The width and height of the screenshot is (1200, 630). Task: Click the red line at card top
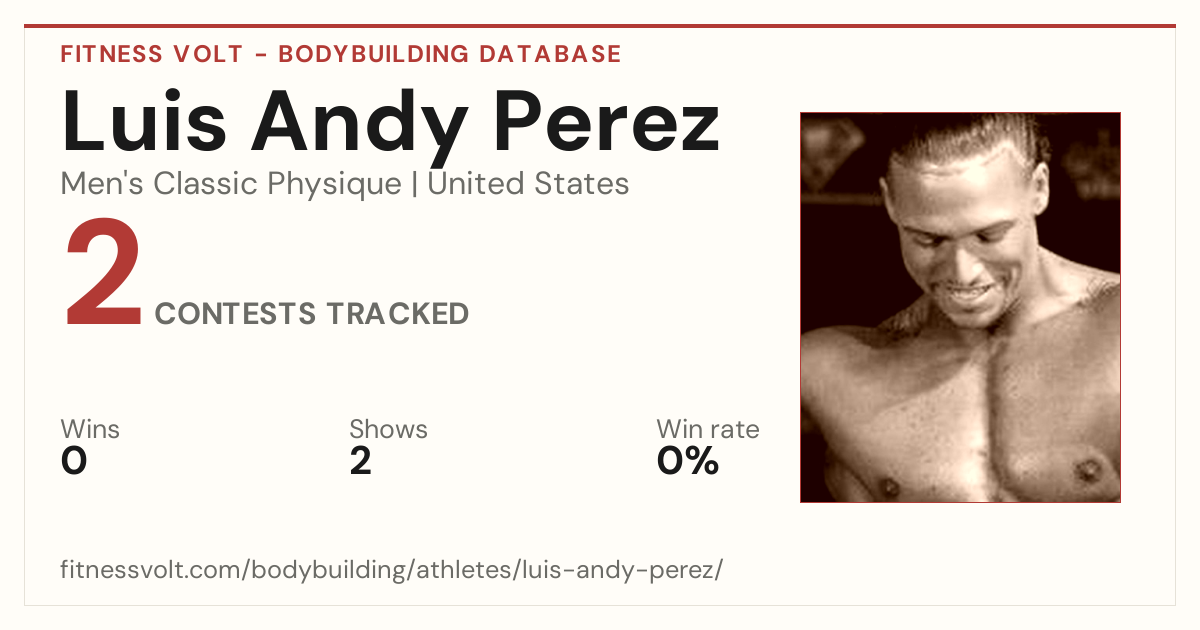(600, 26)
